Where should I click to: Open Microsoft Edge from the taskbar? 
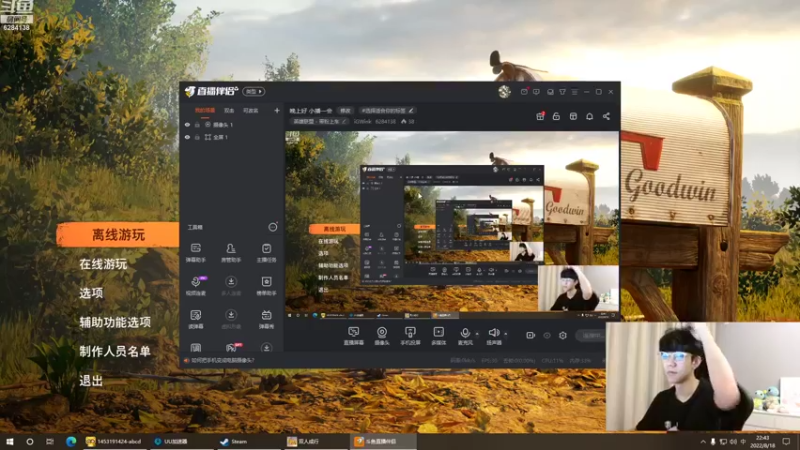[x=71, y=441]
